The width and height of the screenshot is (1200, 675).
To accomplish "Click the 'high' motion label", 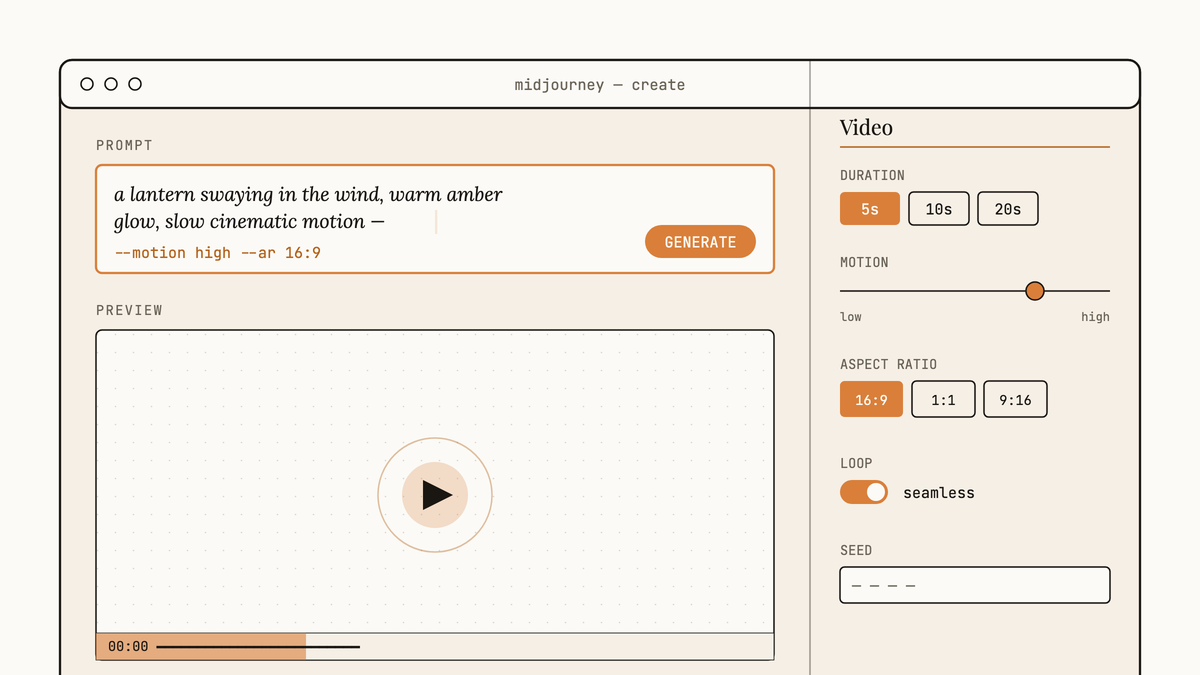I will (1095, 317).
